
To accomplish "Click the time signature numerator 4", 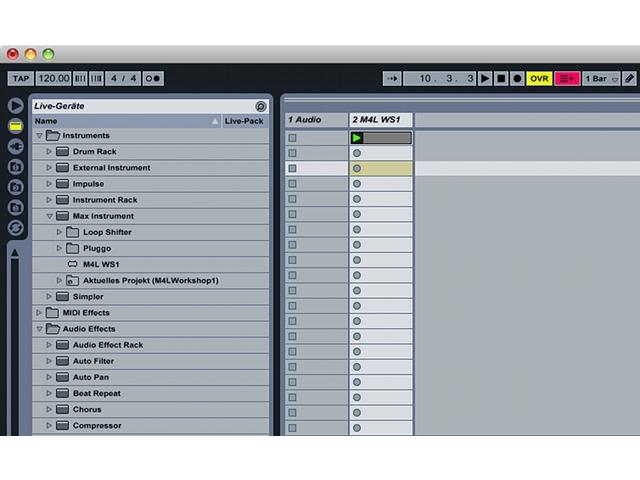I will click(114, 78).
